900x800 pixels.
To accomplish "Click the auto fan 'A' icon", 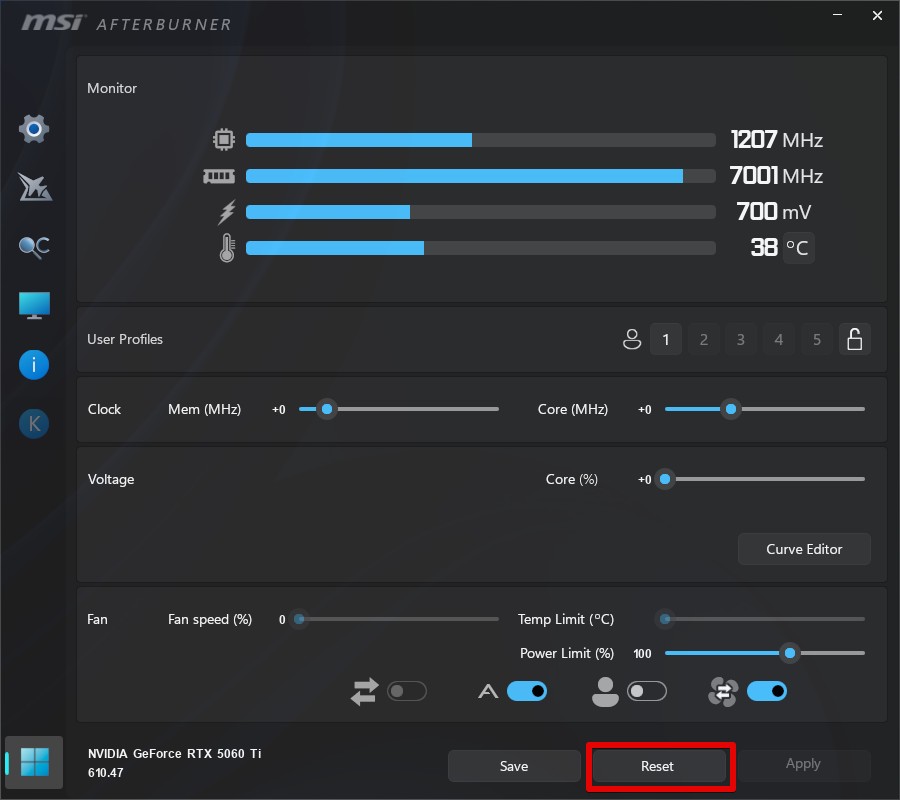I will 488,692.
